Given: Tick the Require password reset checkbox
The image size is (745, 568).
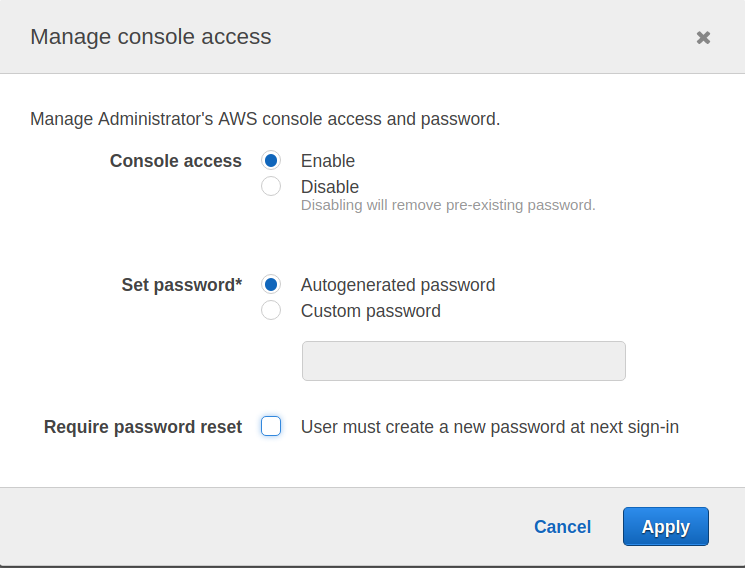Looking at the screenshot, I should (x=271, y=427).
